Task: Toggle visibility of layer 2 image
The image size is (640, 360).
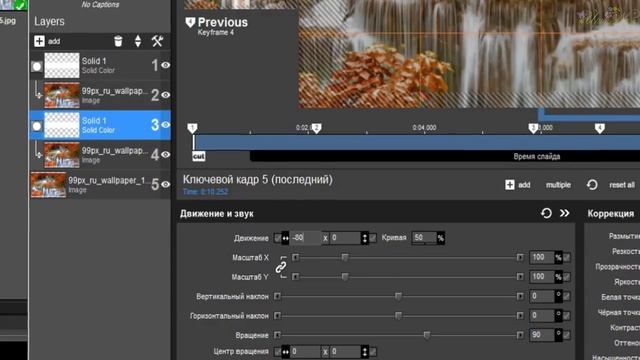Action: [165, 95]
